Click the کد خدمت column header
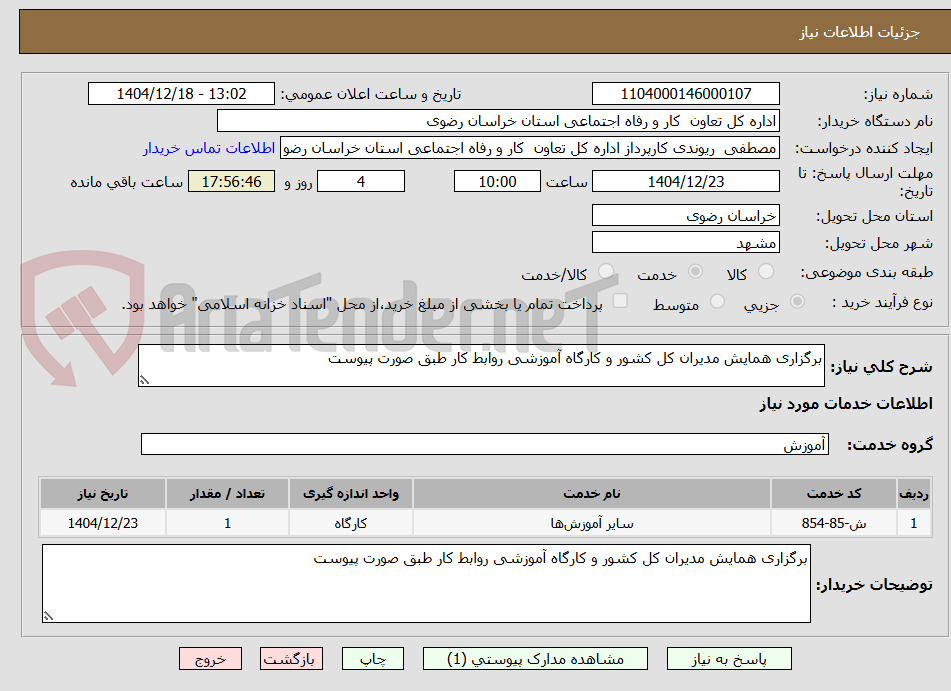Image resolution: width=951 pixels, height=691 pixels. (833, 494)
